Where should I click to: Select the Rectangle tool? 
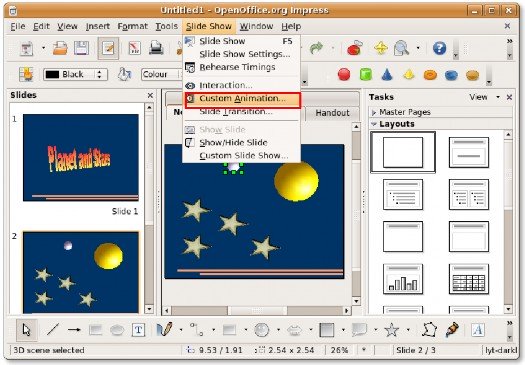point(95,330)
